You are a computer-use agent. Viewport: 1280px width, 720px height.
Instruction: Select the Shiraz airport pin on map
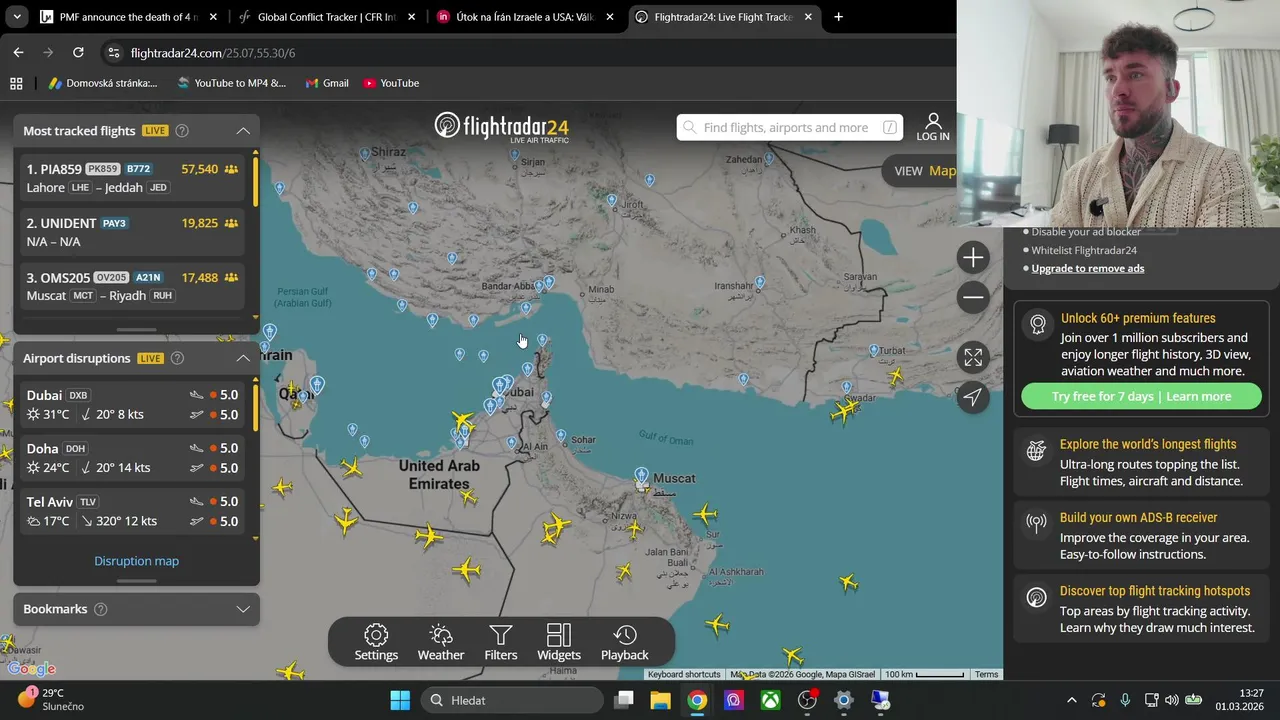[x=364, y=154]
